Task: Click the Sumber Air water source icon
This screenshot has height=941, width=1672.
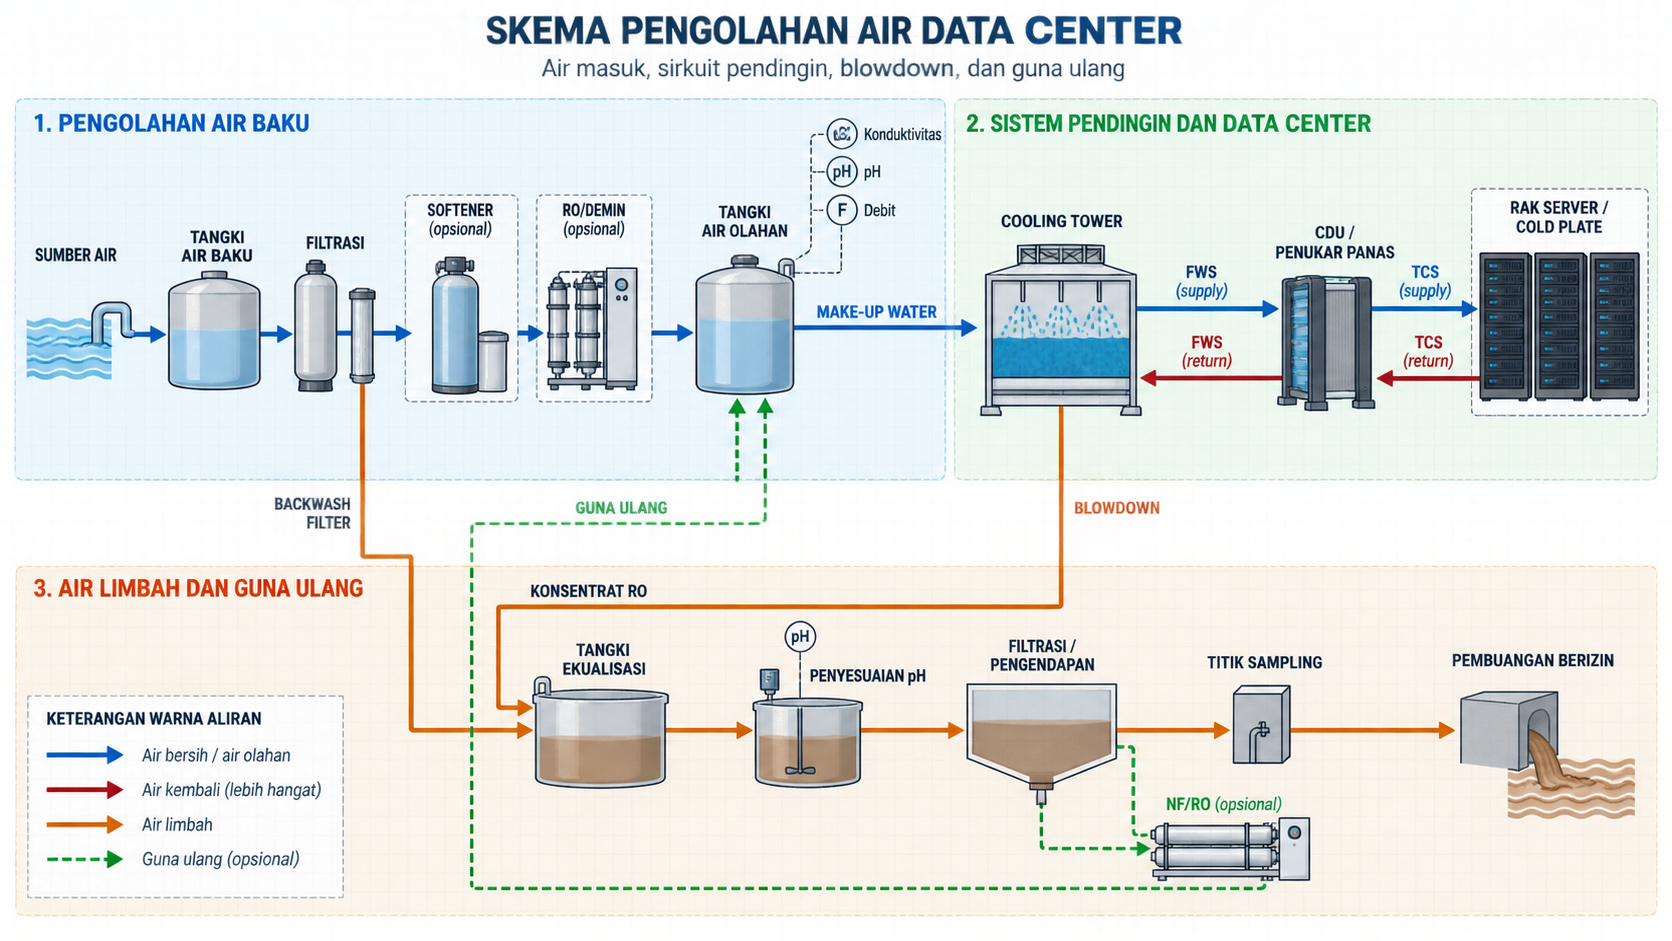Action: (x=79, y=340)
